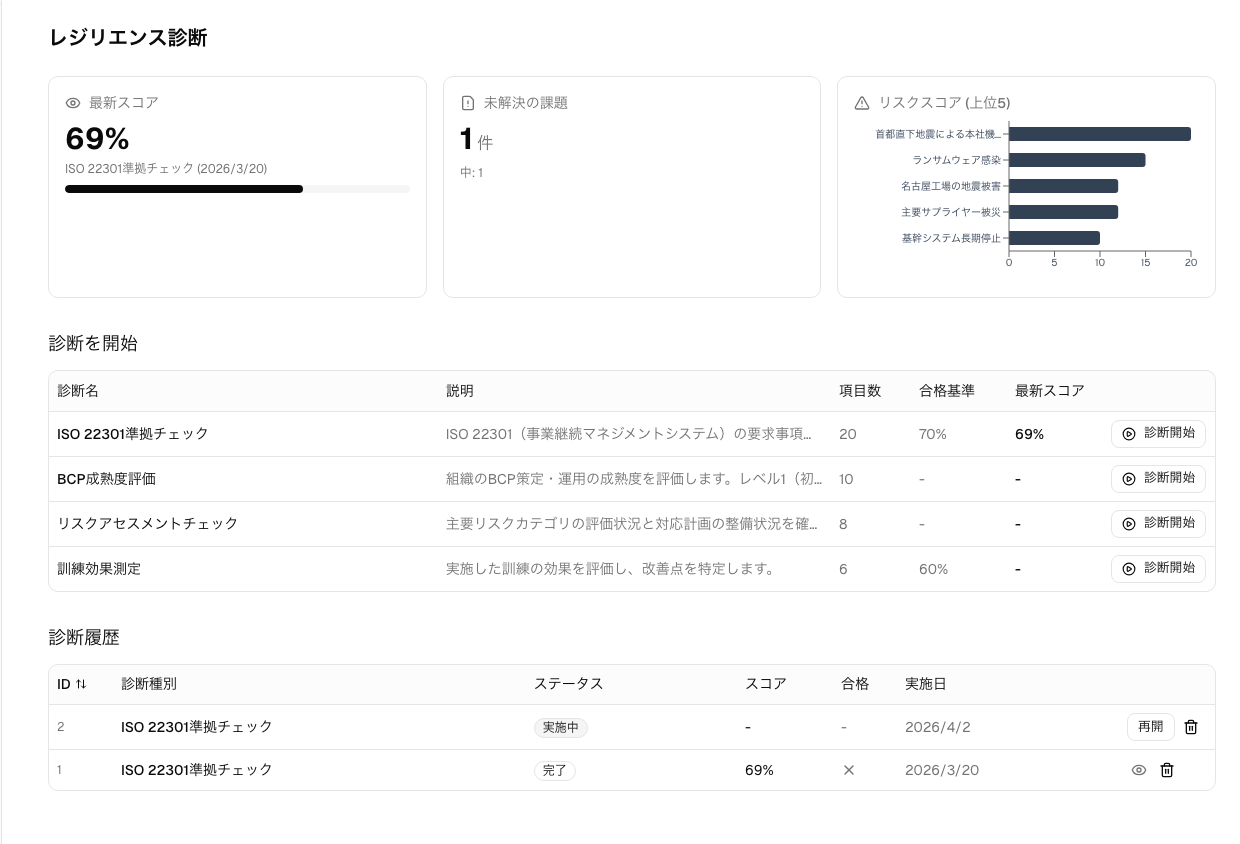Screen dimensions: 1240x844
Task: Click the 実施中 status badge
Action: point(561,728)
